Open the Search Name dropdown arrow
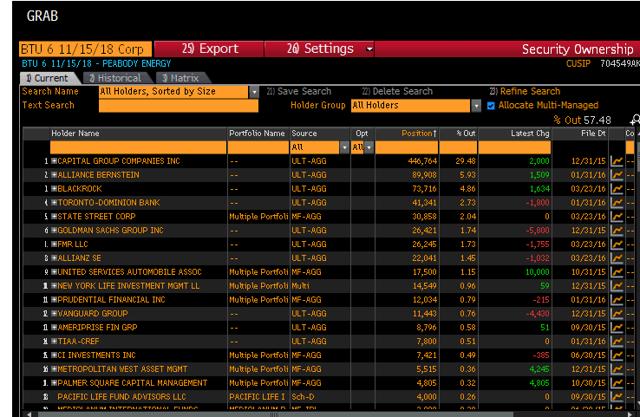This screenshot has width=640, height=417. pos(254,92)
